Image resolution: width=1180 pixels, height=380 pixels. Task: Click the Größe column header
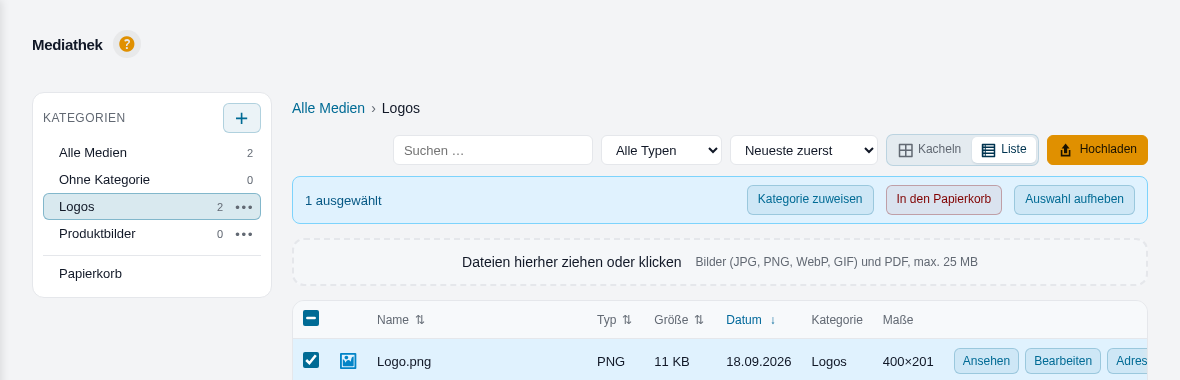point(671,320)
